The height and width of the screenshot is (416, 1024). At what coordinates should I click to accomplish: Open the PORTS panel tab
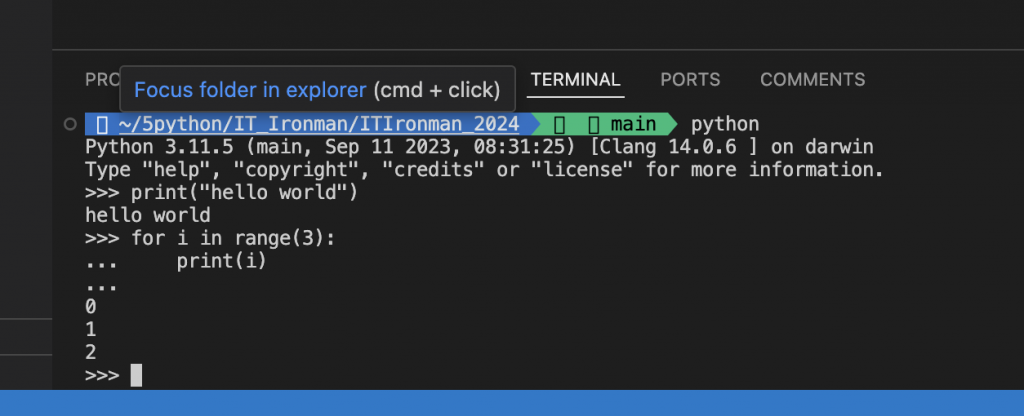tap(690, 80)
